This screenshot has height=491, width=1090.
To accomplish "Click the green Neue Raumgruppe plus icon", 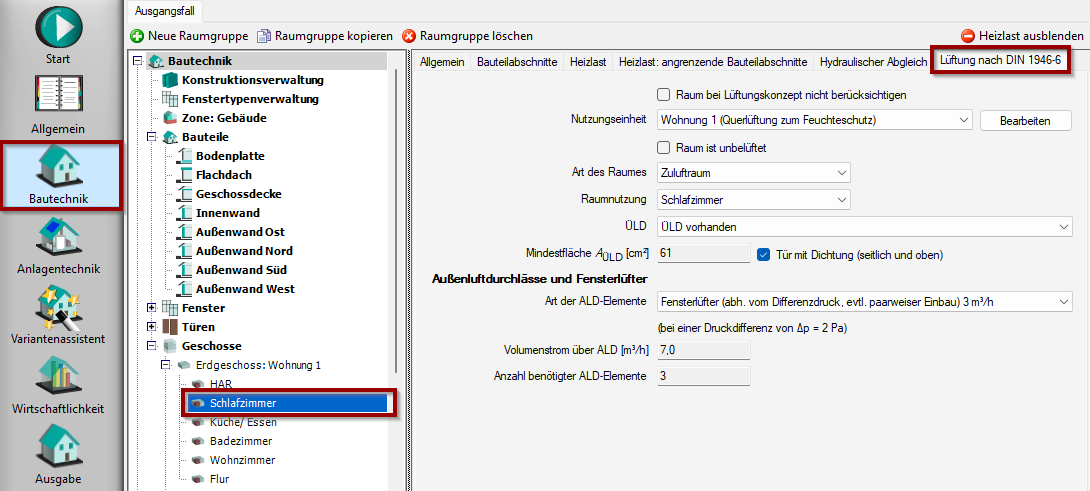I will coord(137,36).
